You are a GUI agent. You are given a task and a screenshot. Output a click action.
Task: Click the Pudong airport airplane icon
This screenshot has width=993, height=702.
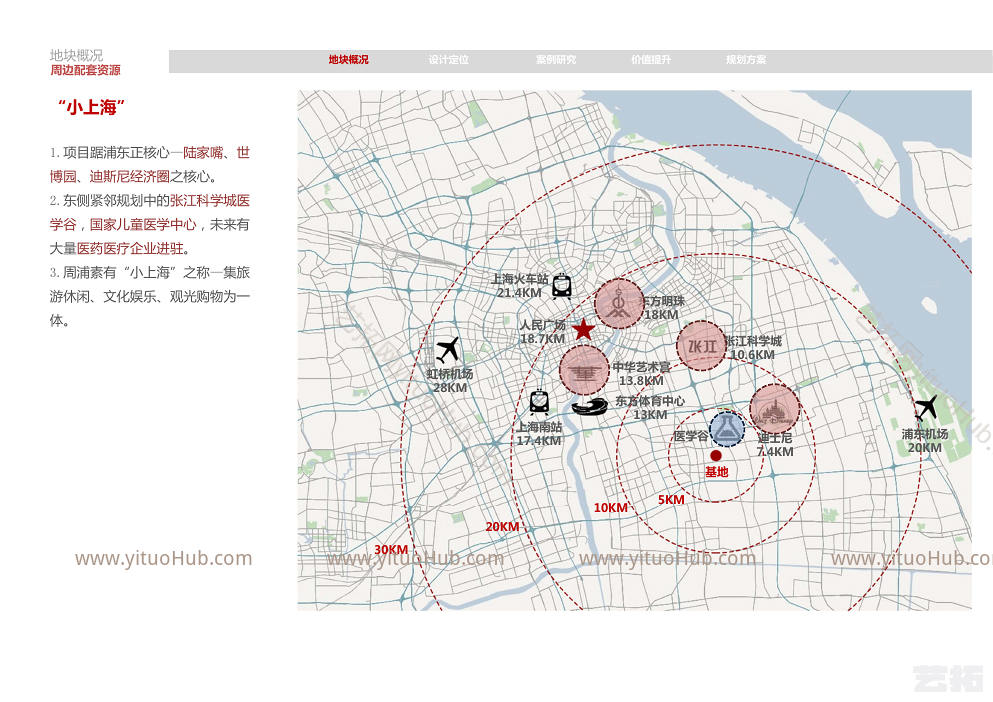pyautogui.click(x=926, y=407)
